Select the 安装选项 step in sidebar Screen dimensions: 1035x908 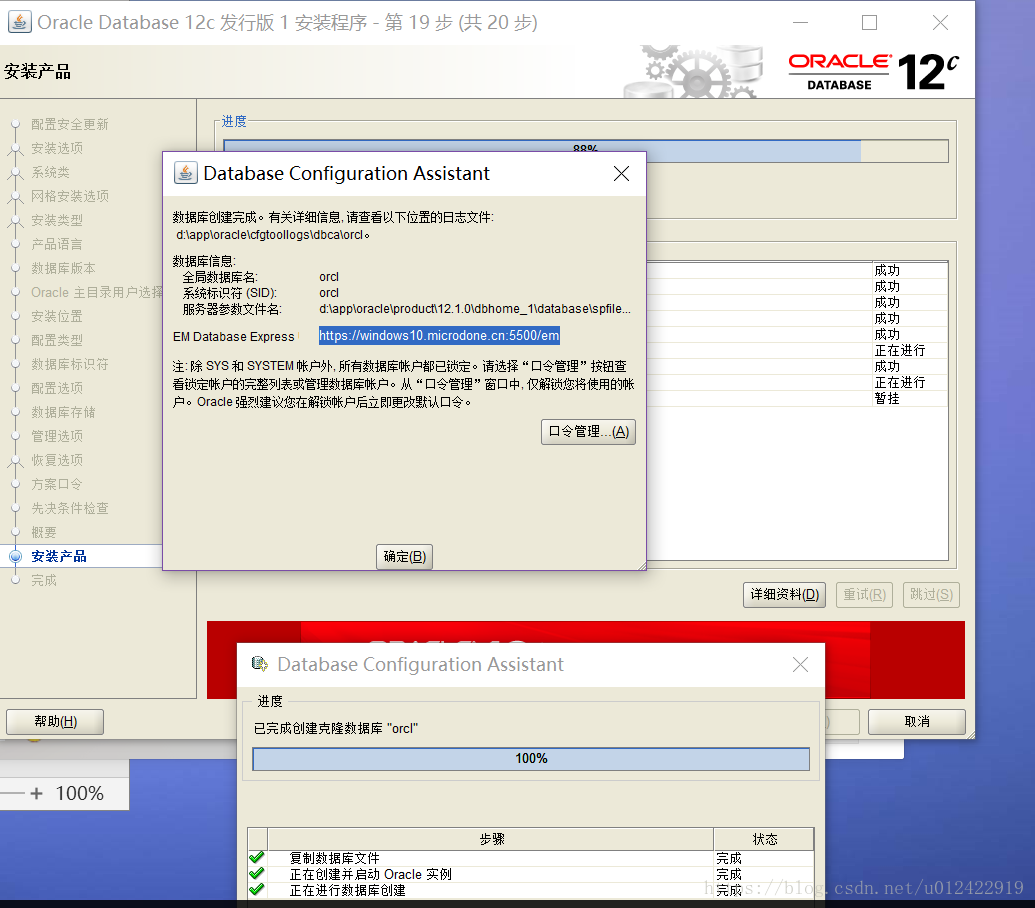click(x=57, y=148)
